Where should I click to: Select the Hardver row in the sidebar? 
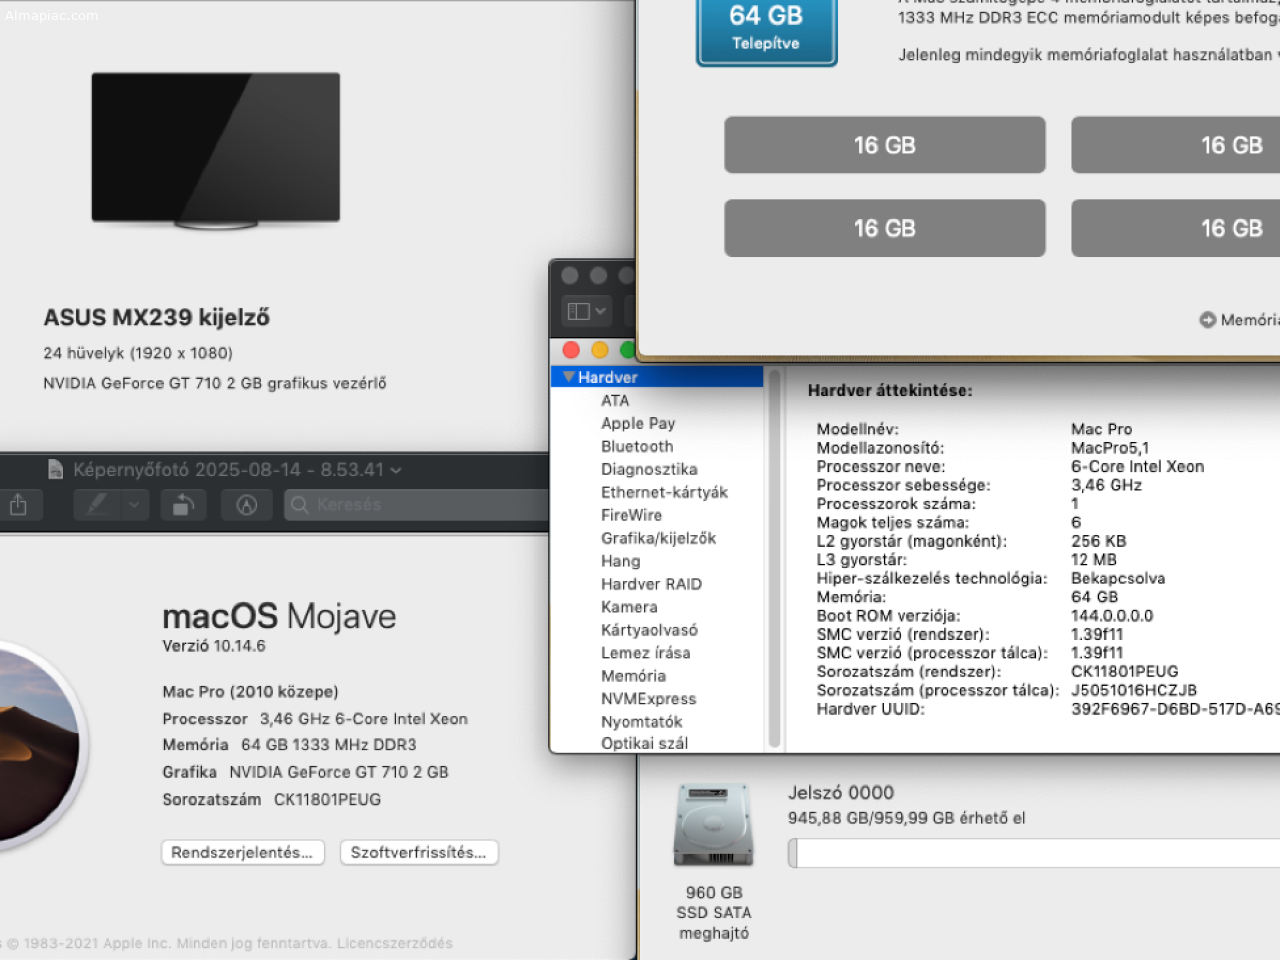(657, 377)
